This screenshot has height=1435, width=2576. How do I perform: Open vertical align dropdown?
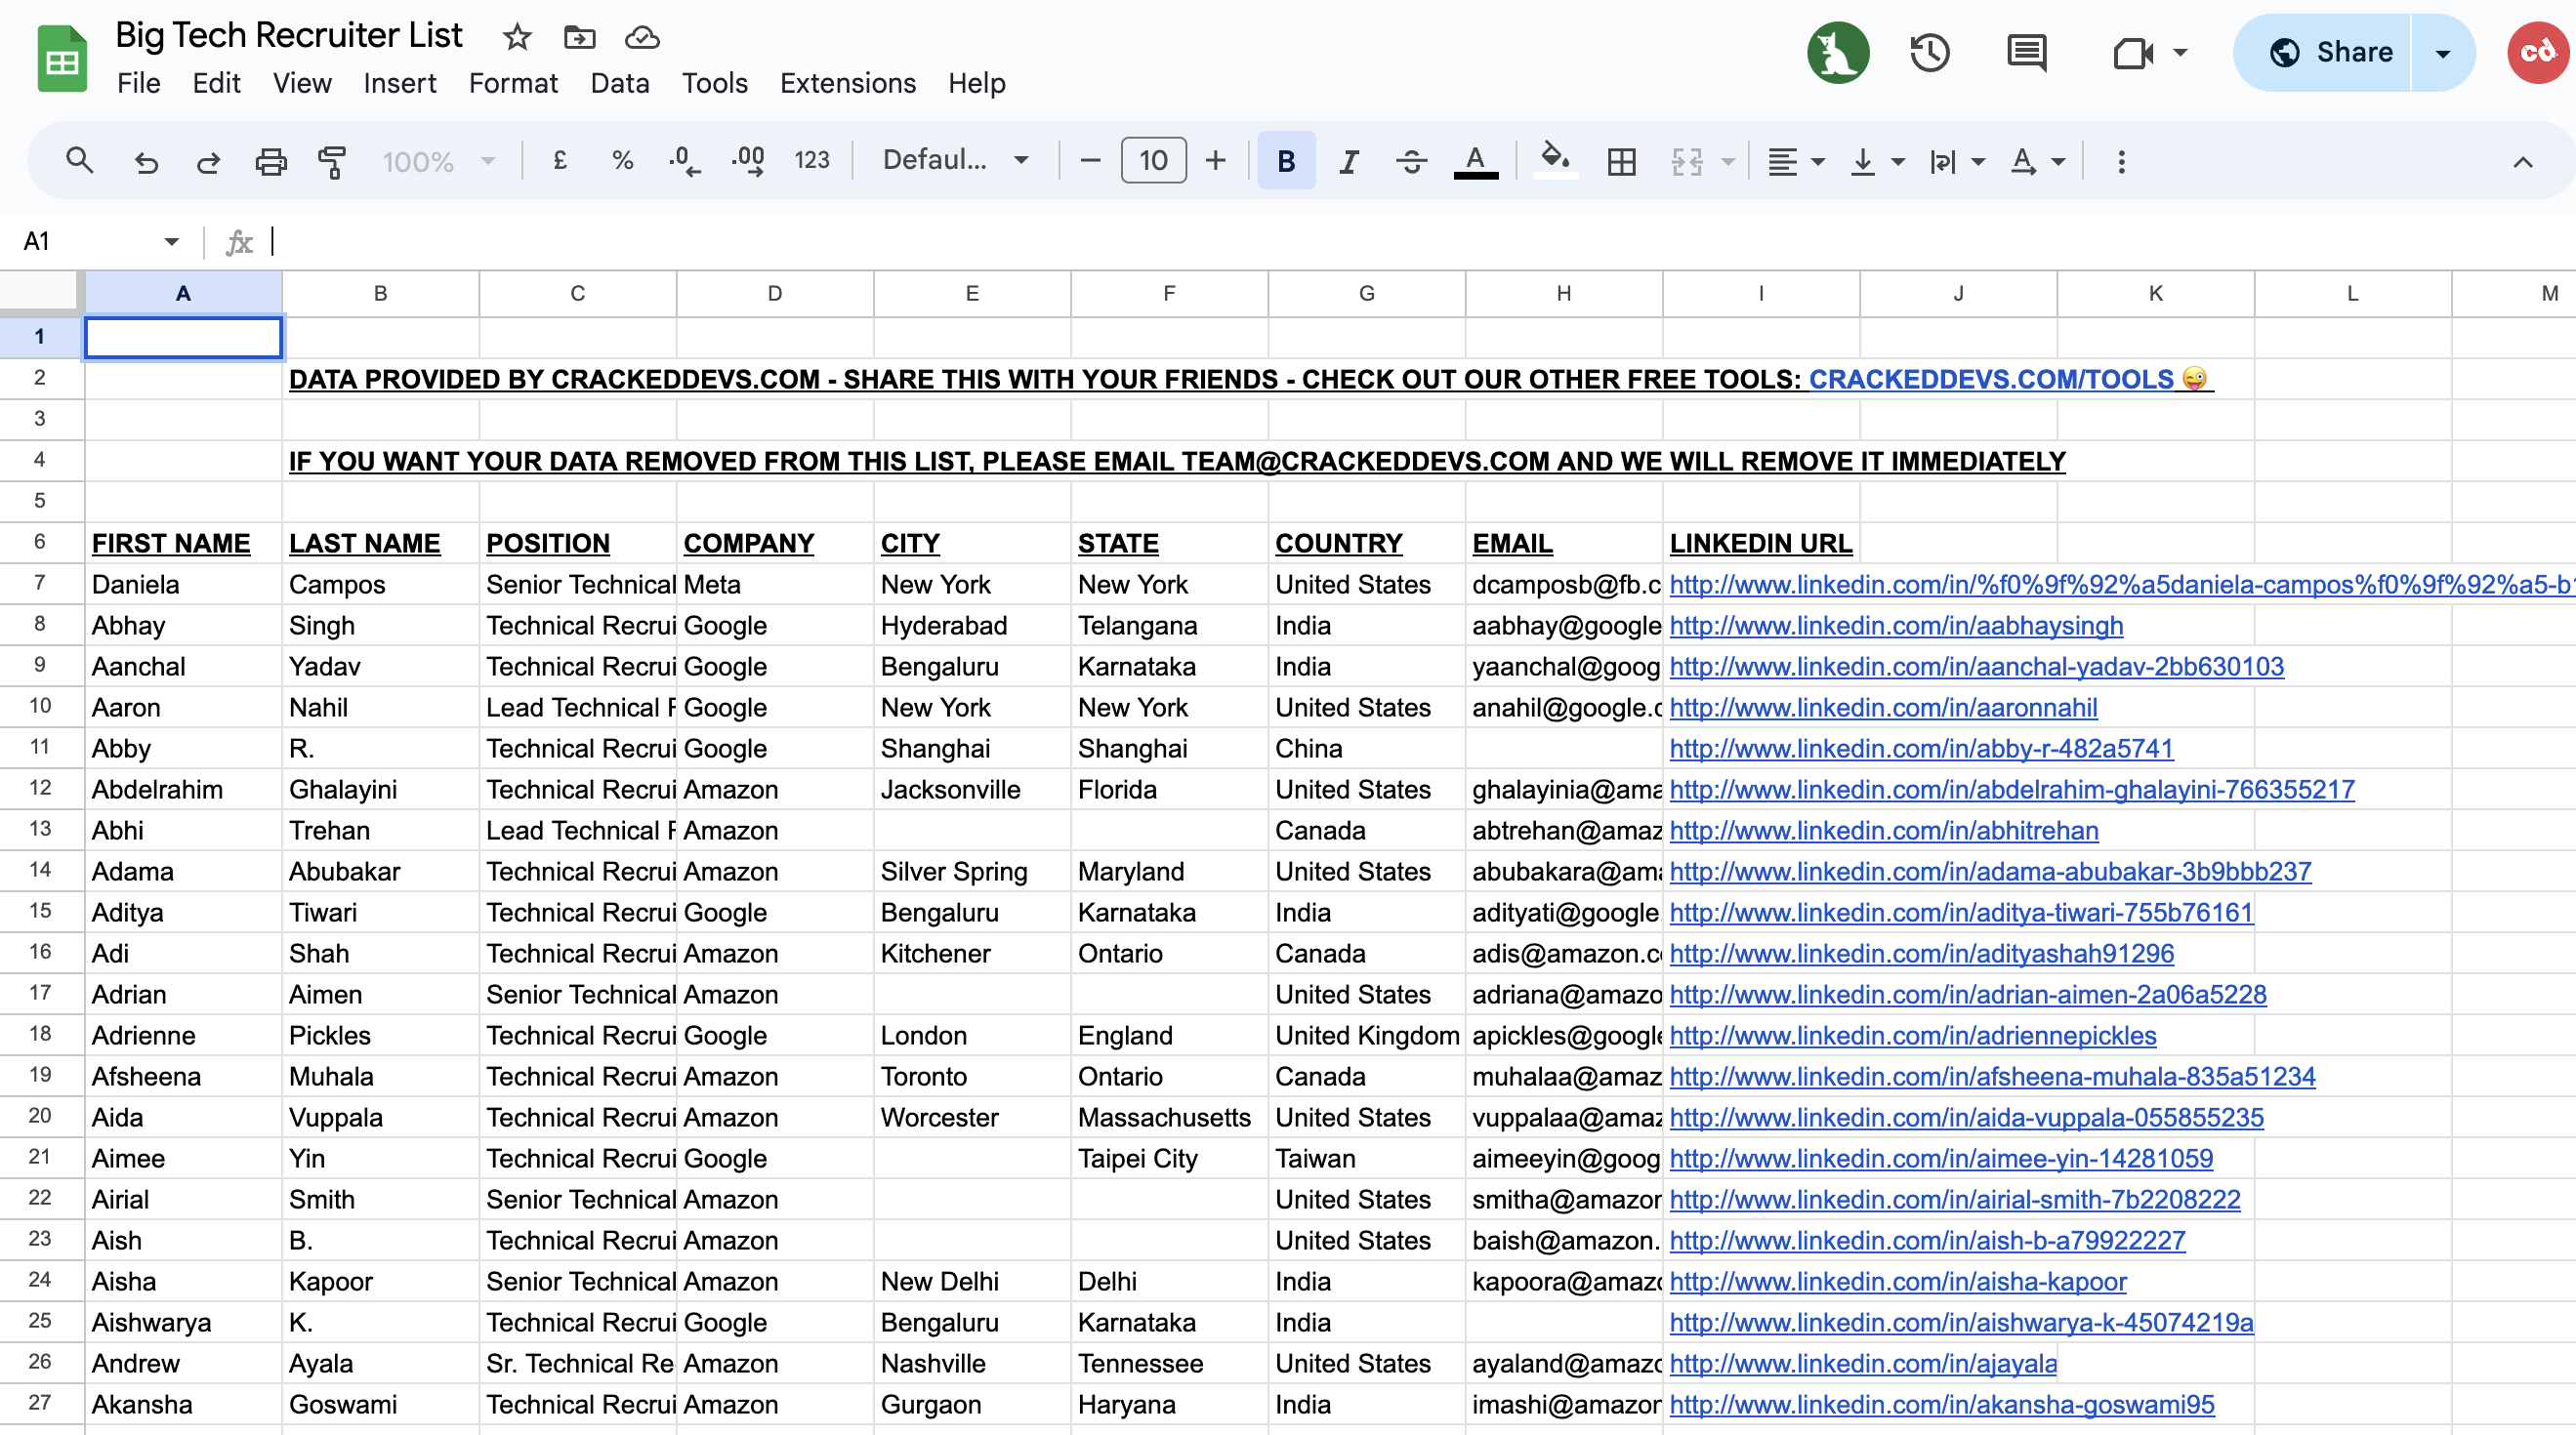point(1877,161)
